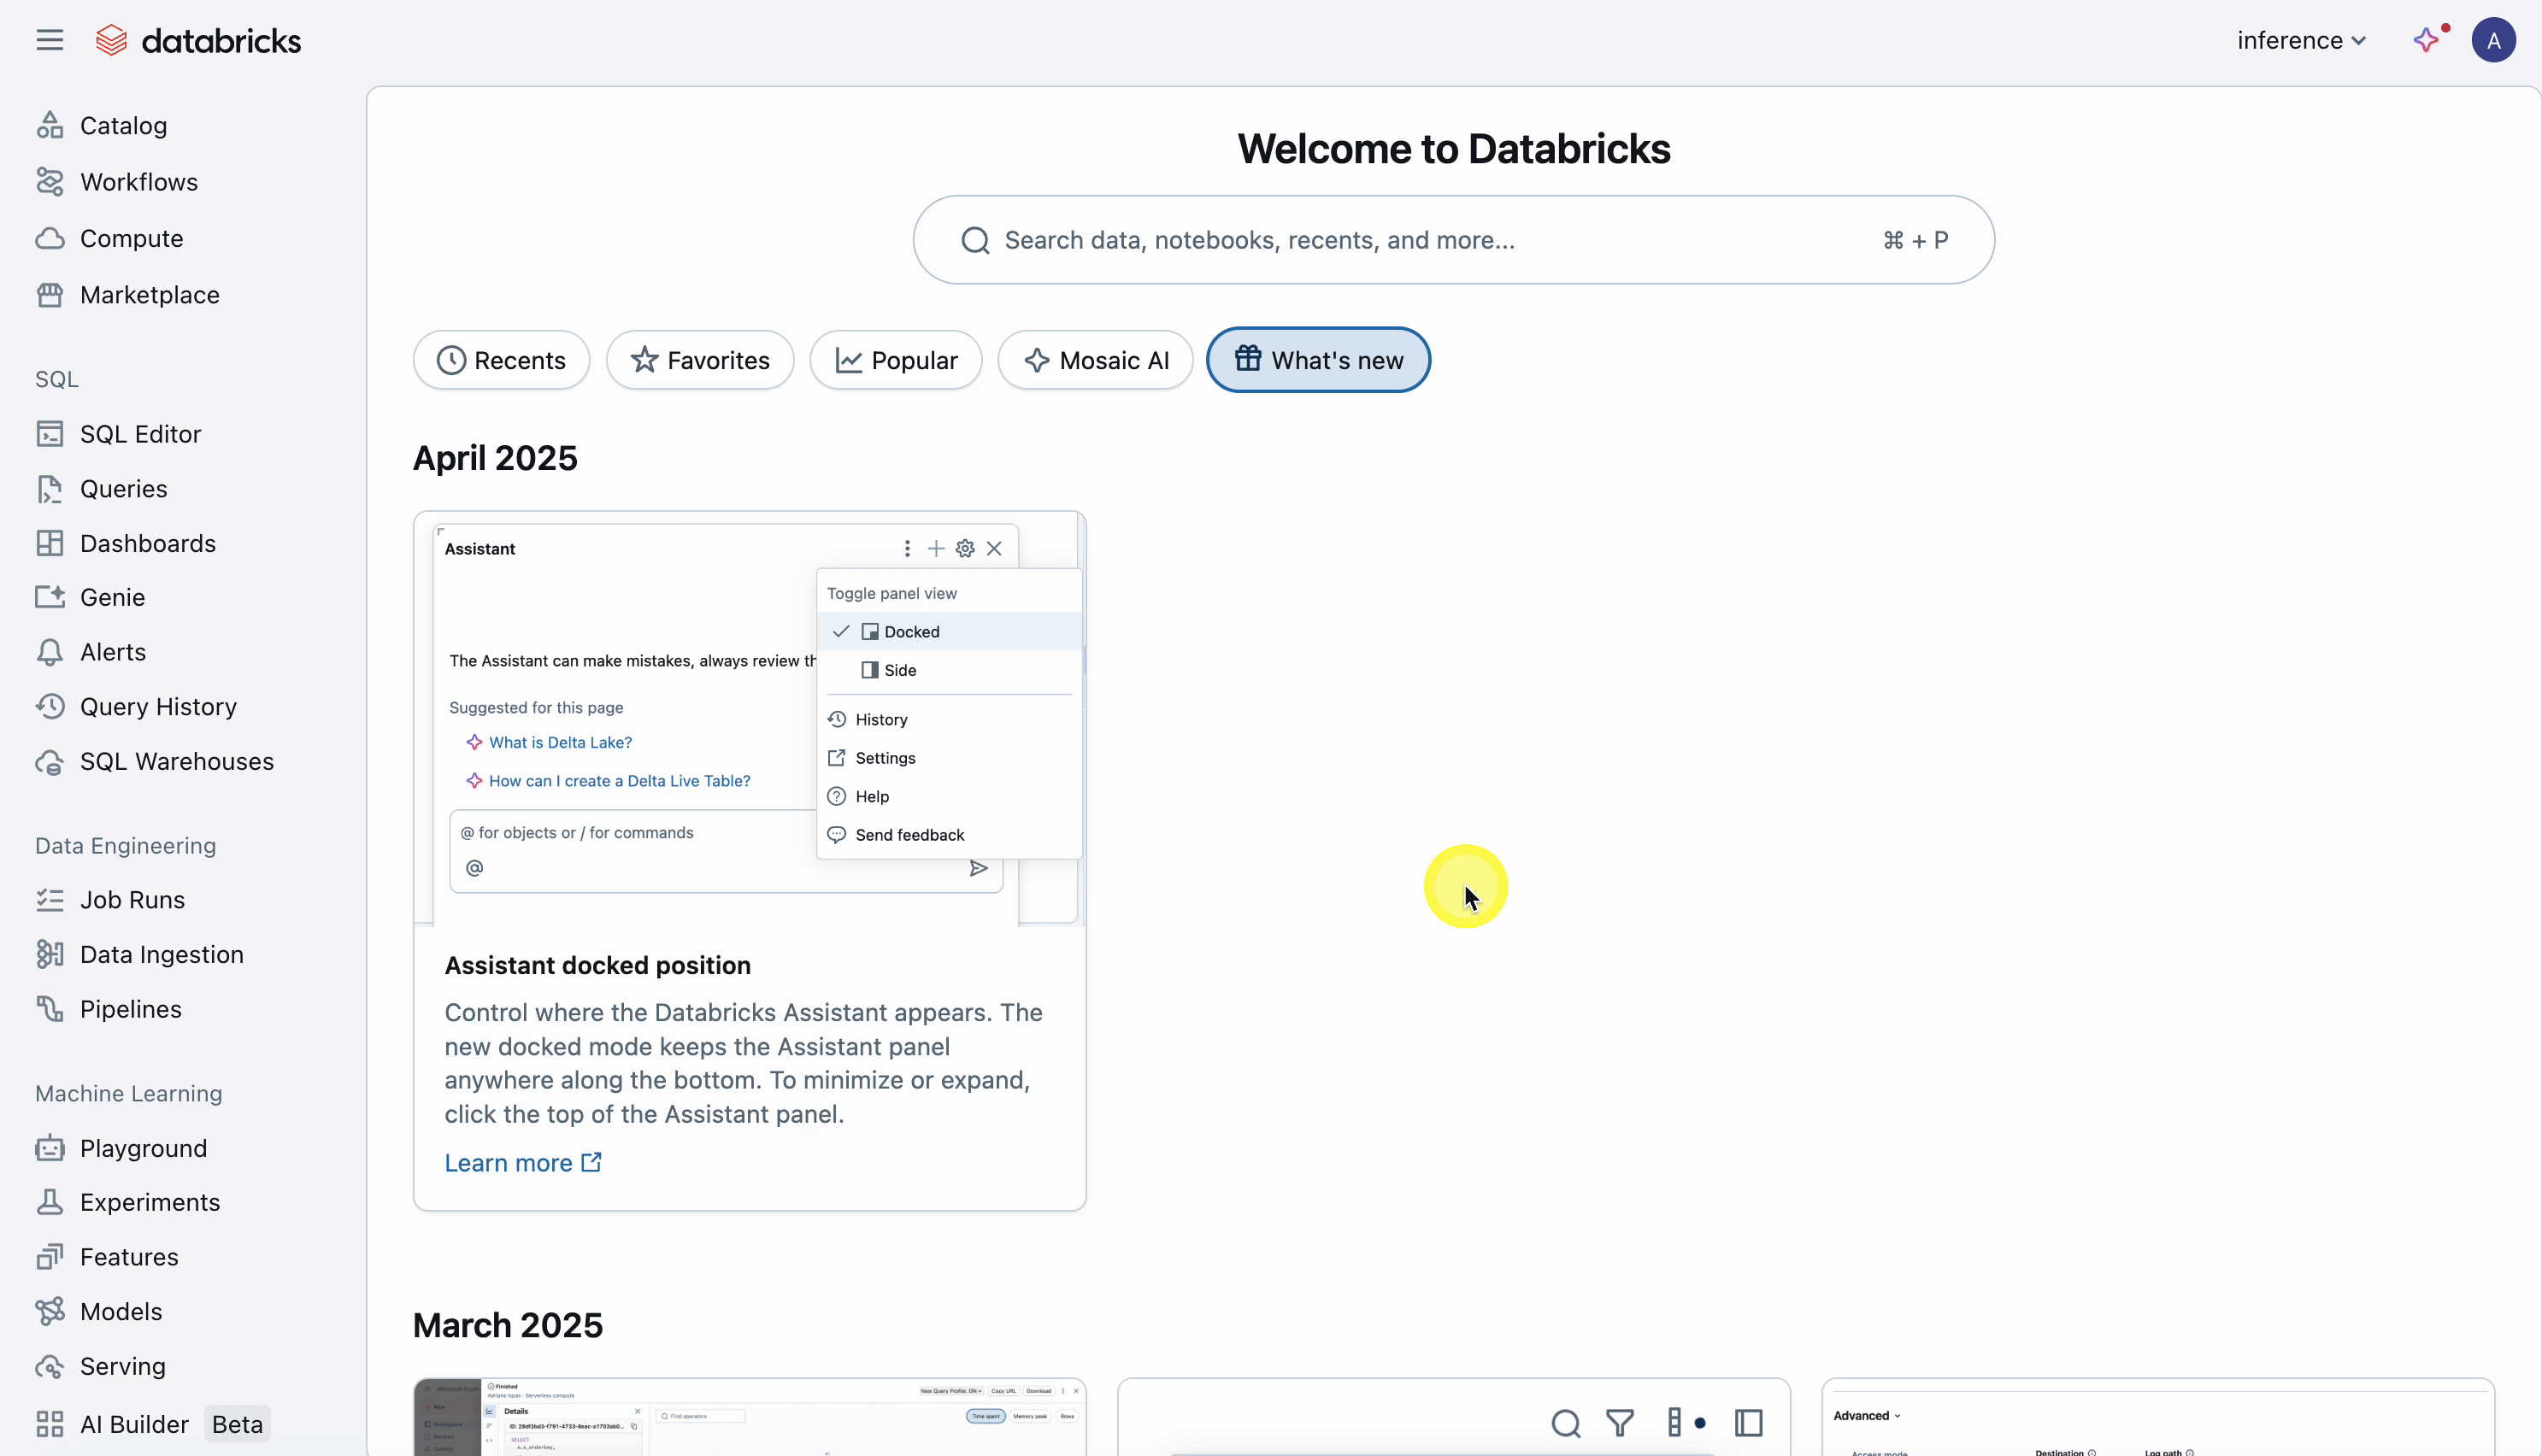Click the What's new tab

pyautogui.click(x=1318, y=360)
